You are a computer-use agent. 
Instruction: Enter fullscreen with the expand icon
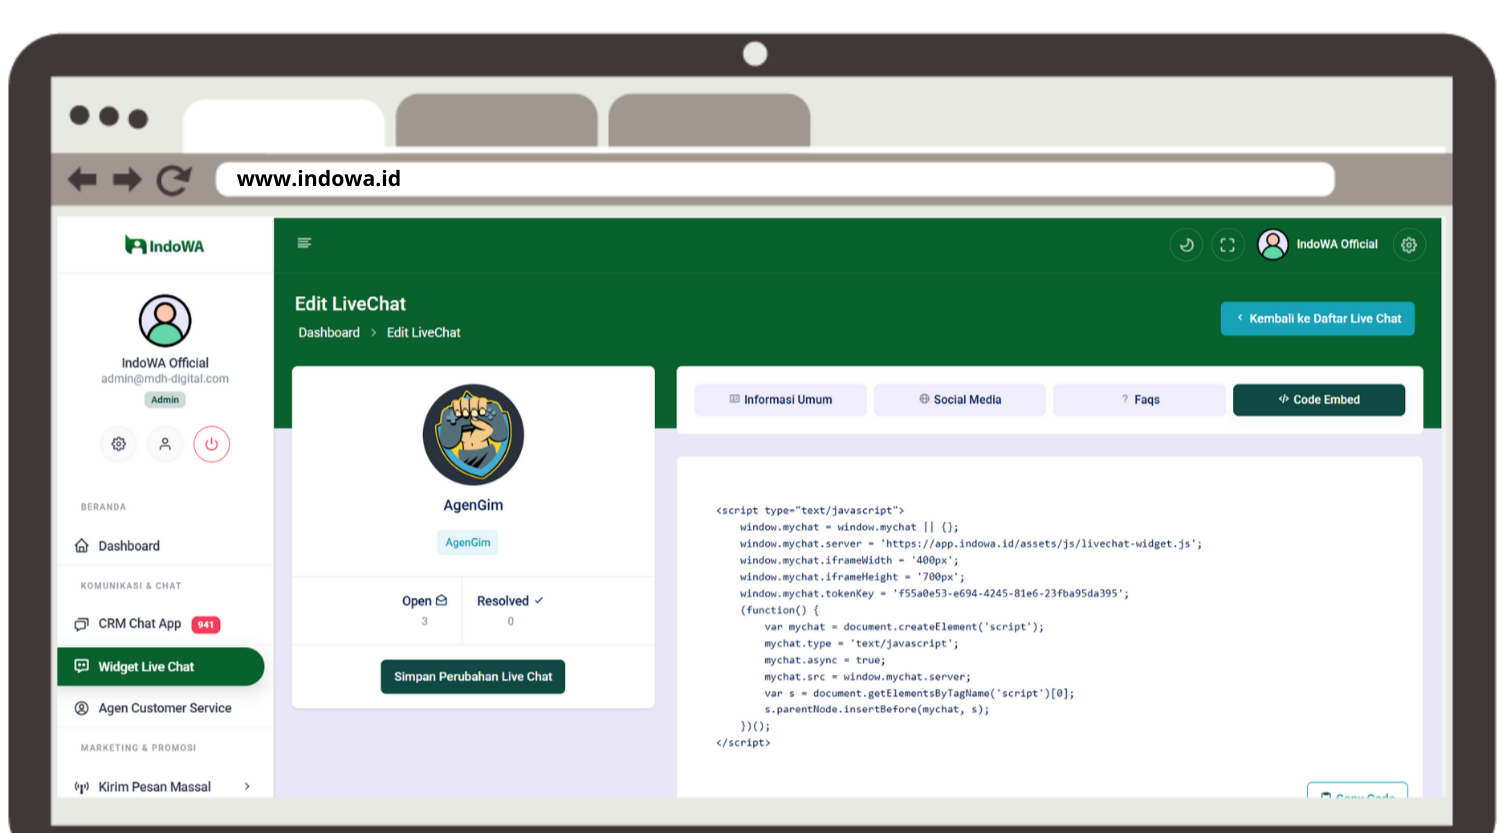(1227, 245)
